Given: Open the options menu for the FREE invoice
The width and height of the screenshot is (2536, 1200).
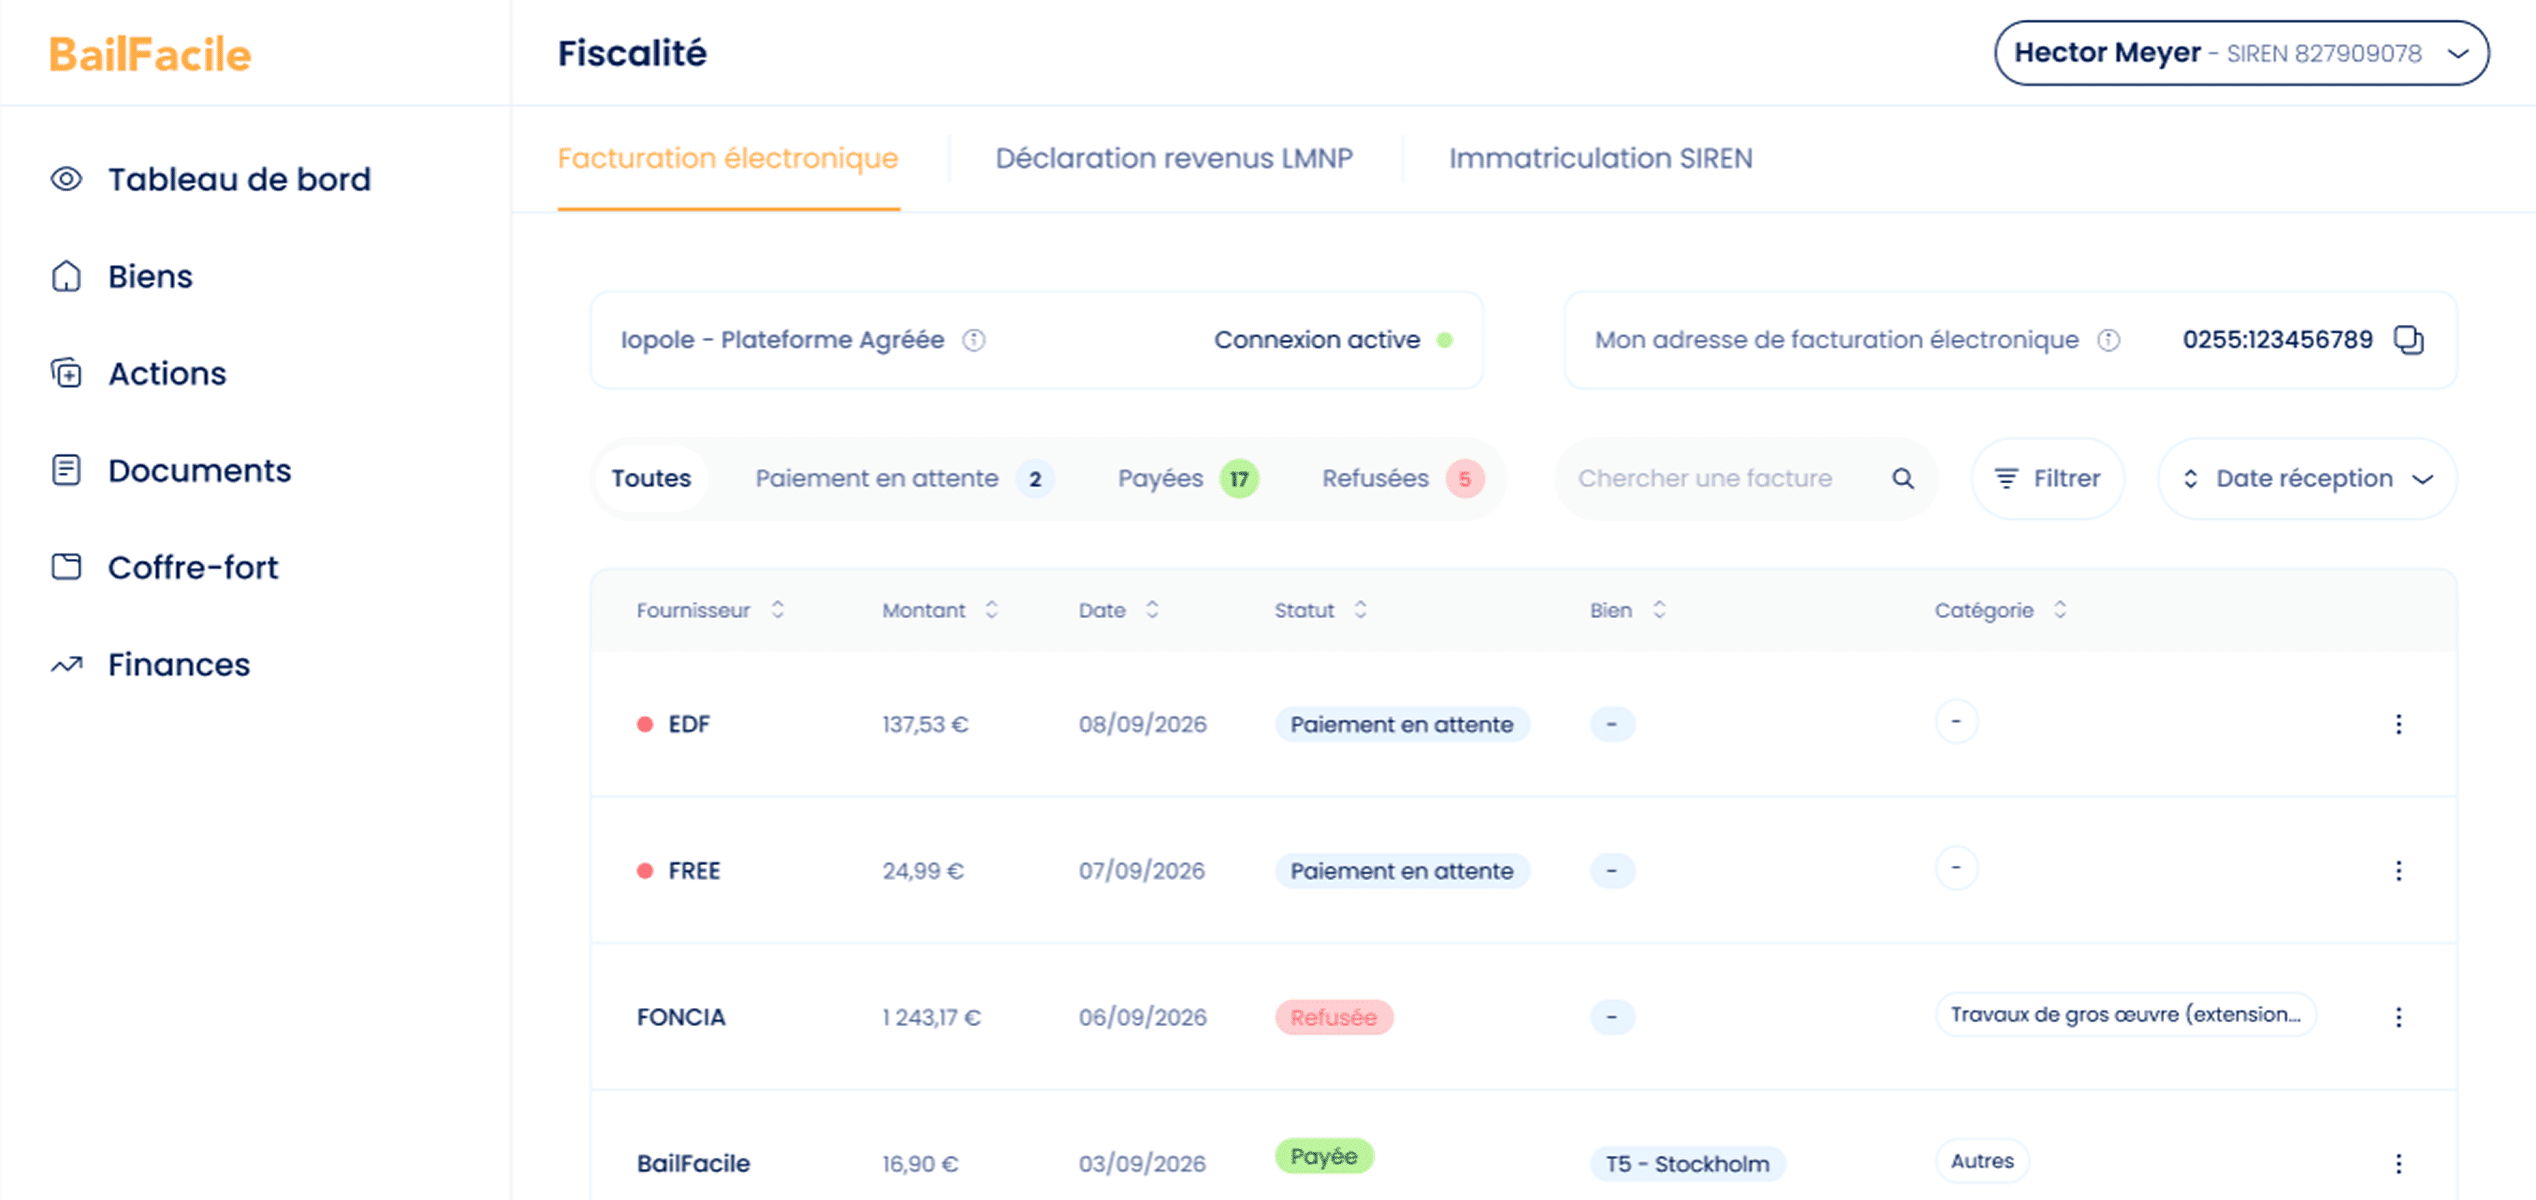Looking at the screenshot, I should click(2398, 871).
